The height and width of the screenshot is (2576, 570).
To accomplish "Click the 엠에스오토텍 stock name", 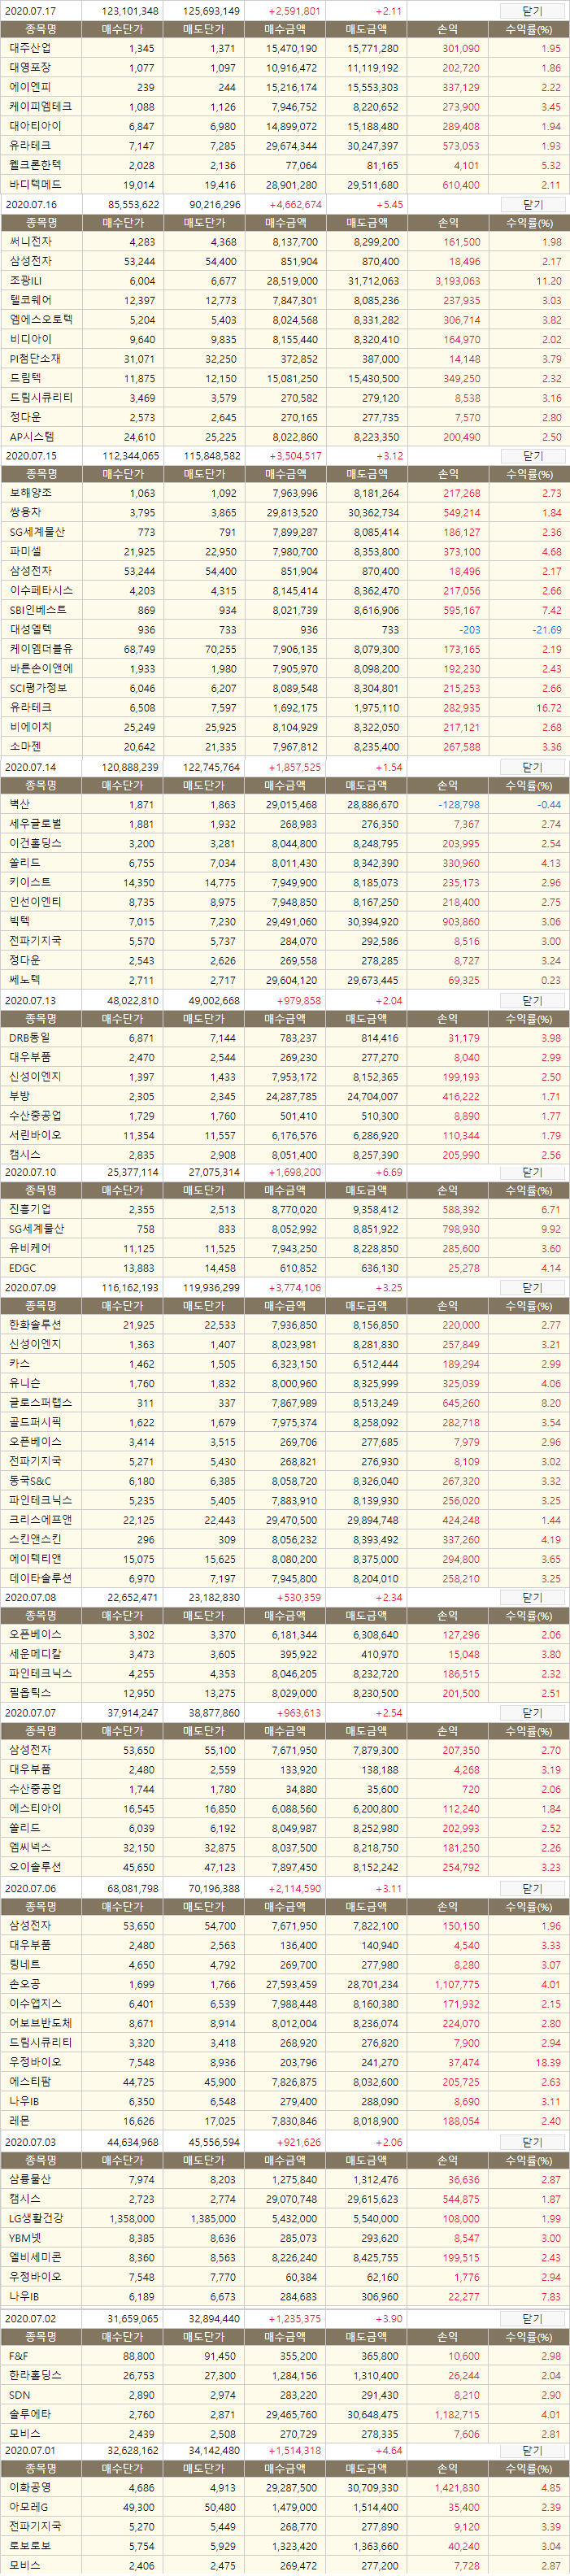I will click(40, 320).
